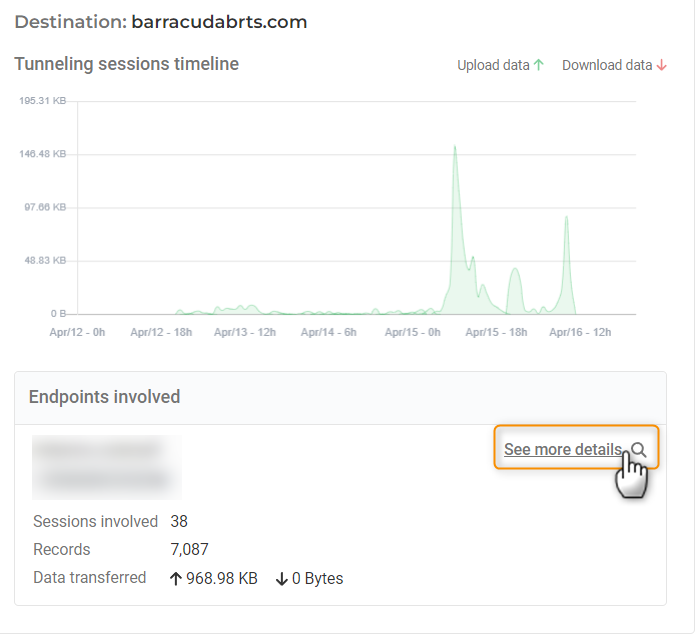Click the green upload arrow in legend
The width and height of the screenshot is (697, 638).
pyautogui.click(x=539, y=65)
